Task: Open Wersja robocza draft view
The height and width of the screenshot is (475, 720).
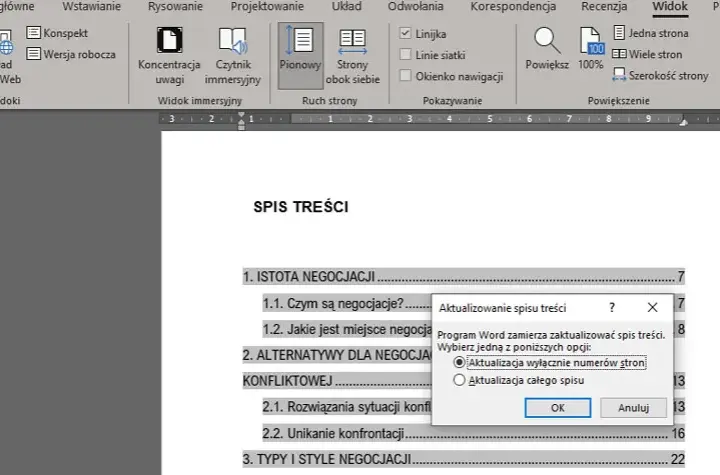Action: 71,54
